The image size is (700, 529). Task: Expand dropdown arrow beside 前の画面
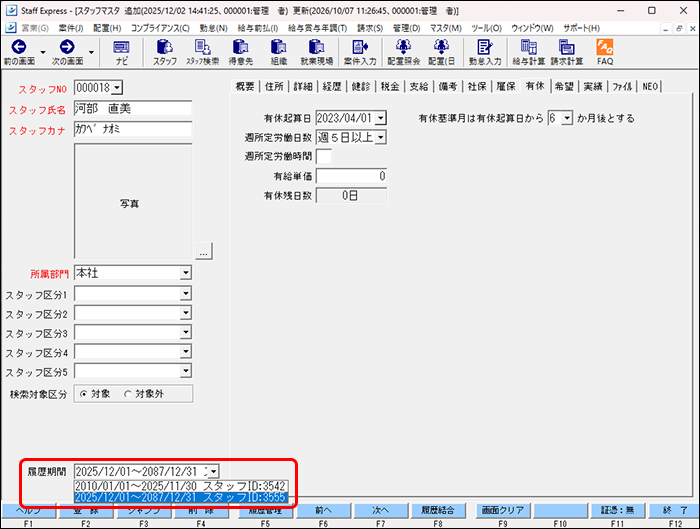pos(43,52)
